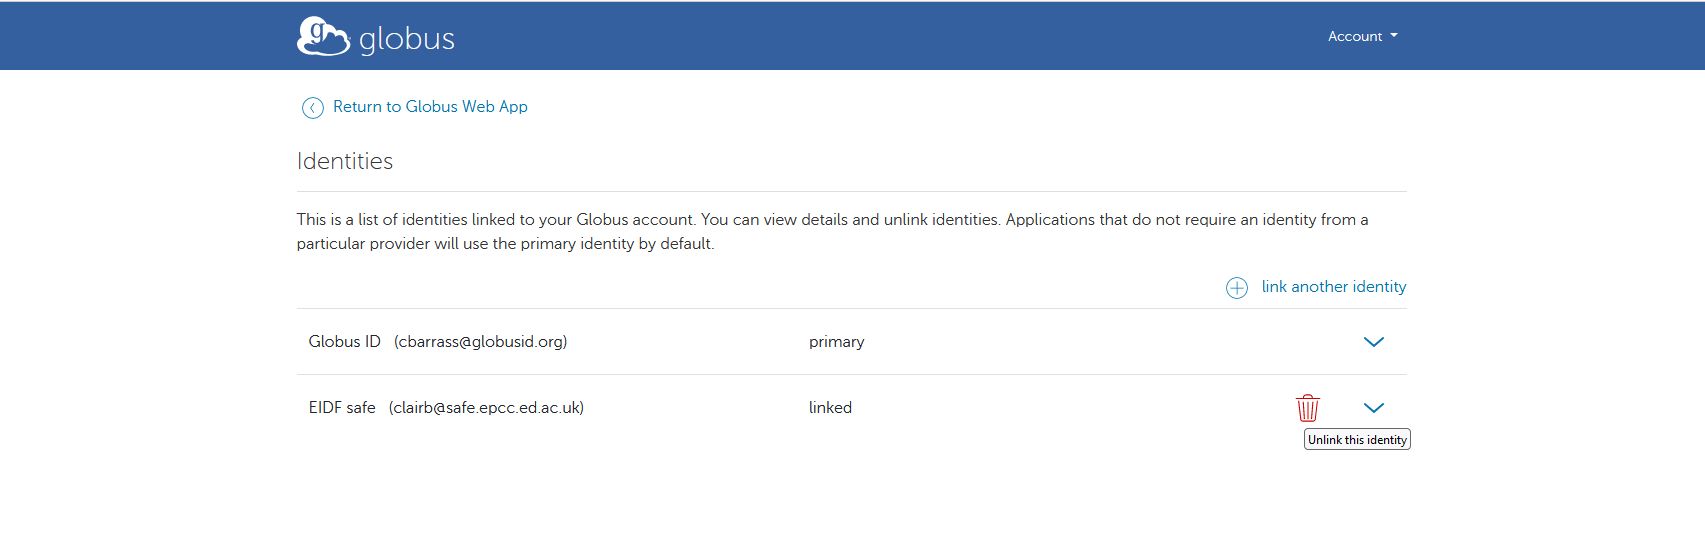Click the cbarrass@globusid.org identity email
The height and width of the screenshot is (549, 1705).
click(x=480, y=342)
